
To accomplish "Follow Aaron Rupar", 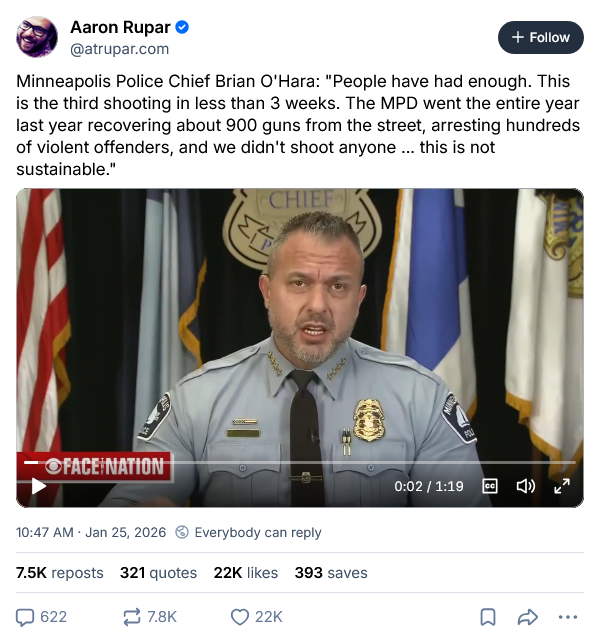I will coord(540,37).
